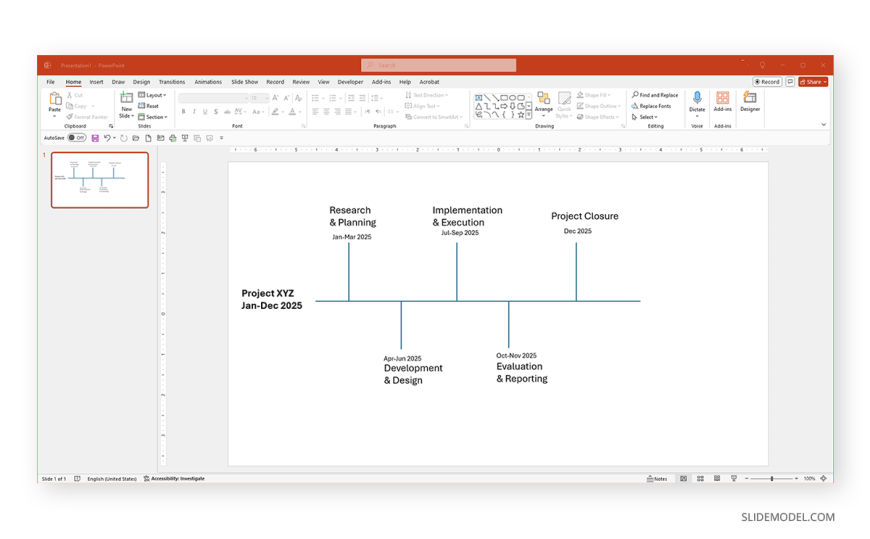Go to the Animations tab
The width and height of the screenshot is (870, 539).
(208, 82)
